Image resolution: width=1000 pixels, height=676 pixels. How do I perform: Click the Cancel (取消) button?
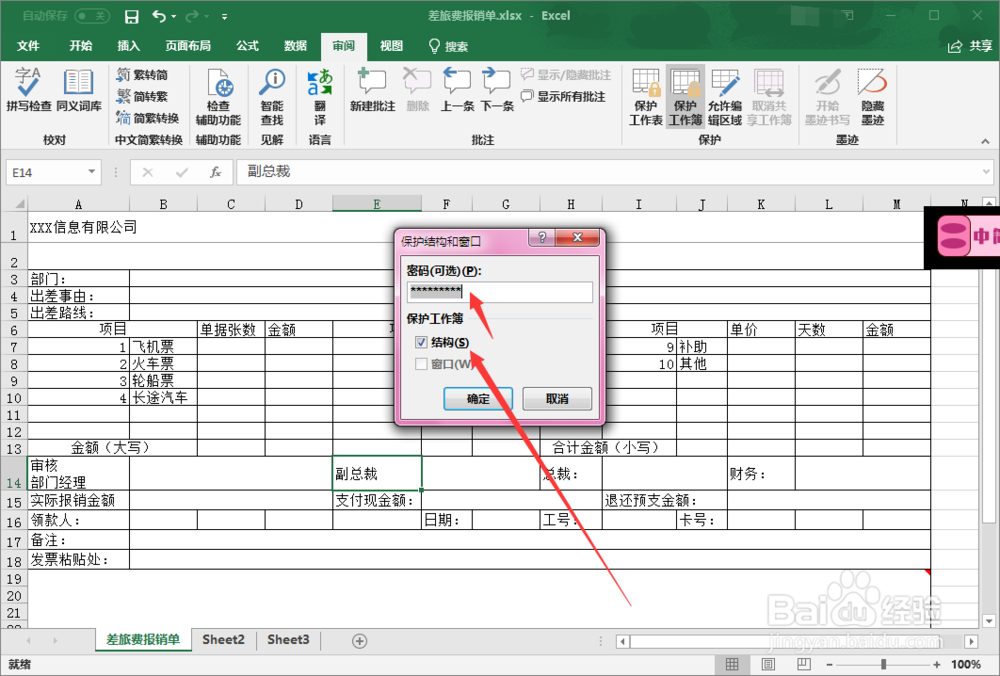pos(557,399)
